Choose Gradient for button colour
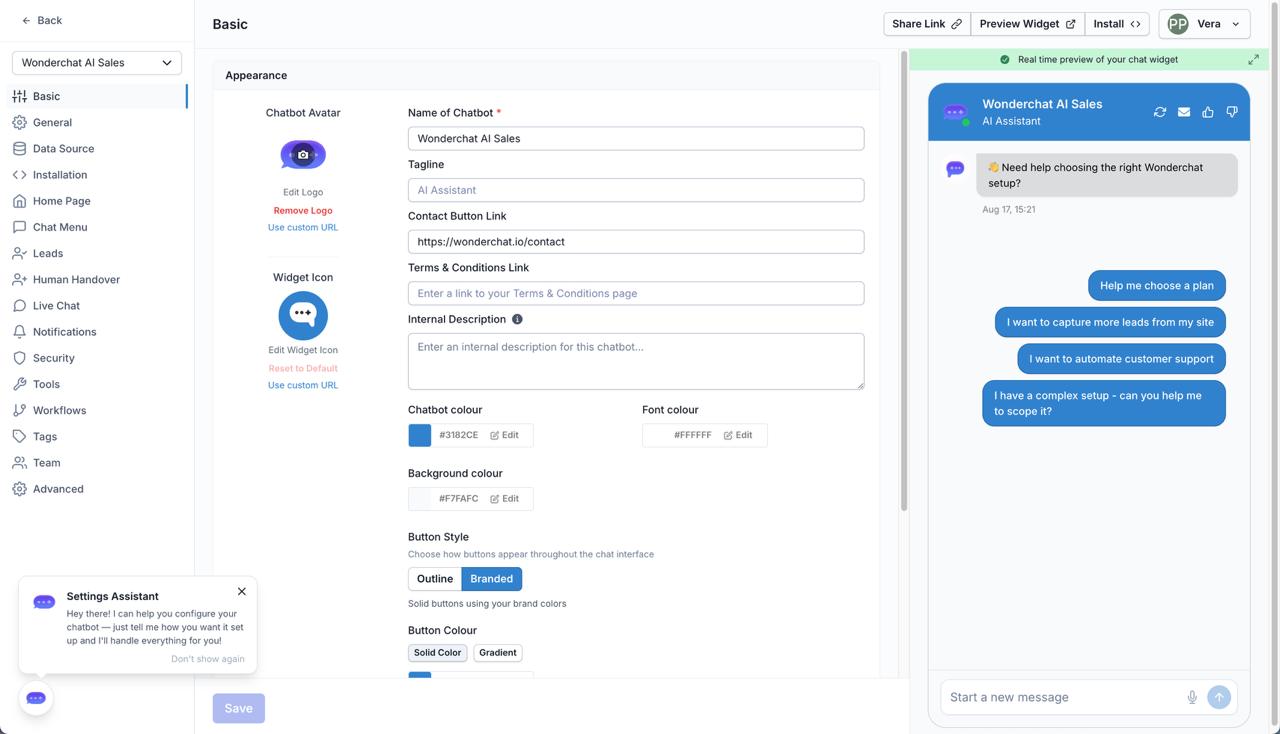This screenshot has height=734, width=1280. (x=498, y=653)
